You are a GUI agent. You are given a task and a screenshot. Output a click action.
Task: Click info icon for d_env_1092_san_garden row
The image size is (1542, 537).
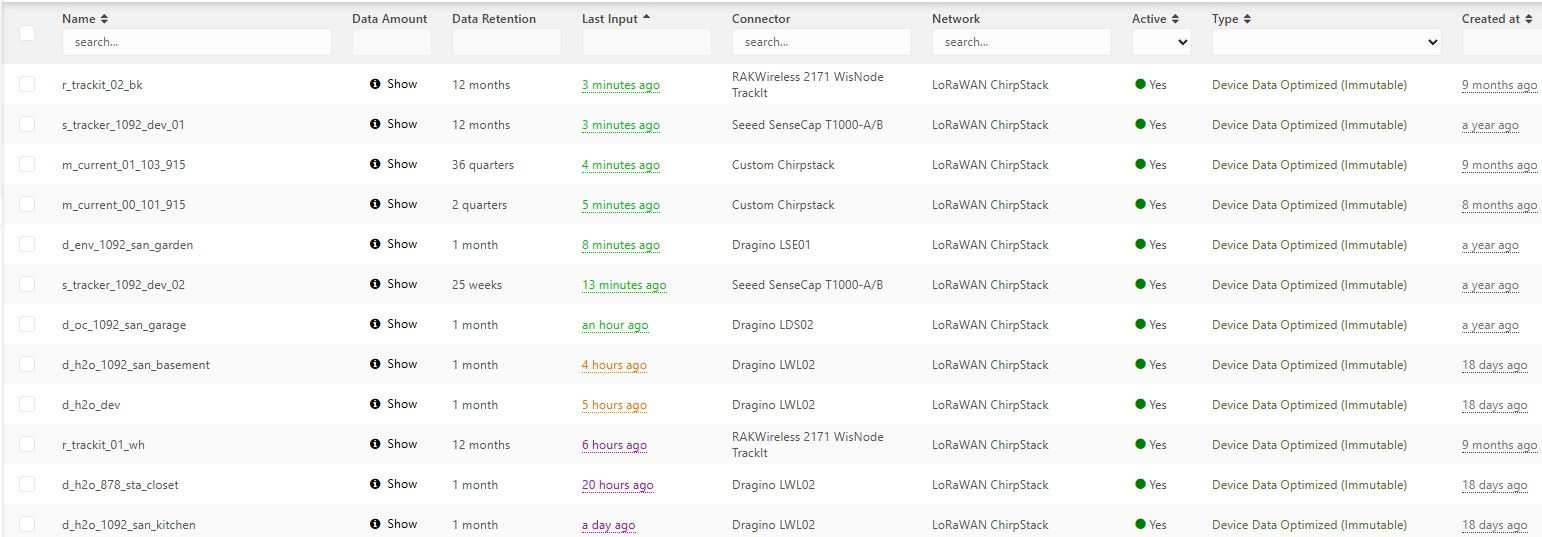375,244
